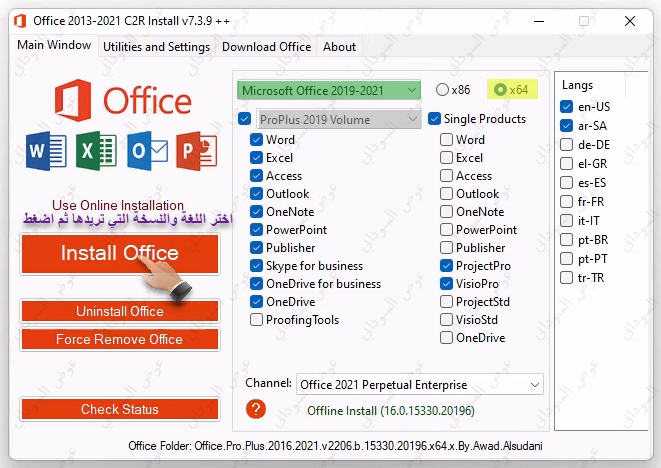Viewport: 661px width, 468px height.
Task: Uncheck Access in ProPlus suite list
Action: coord(256,175)
